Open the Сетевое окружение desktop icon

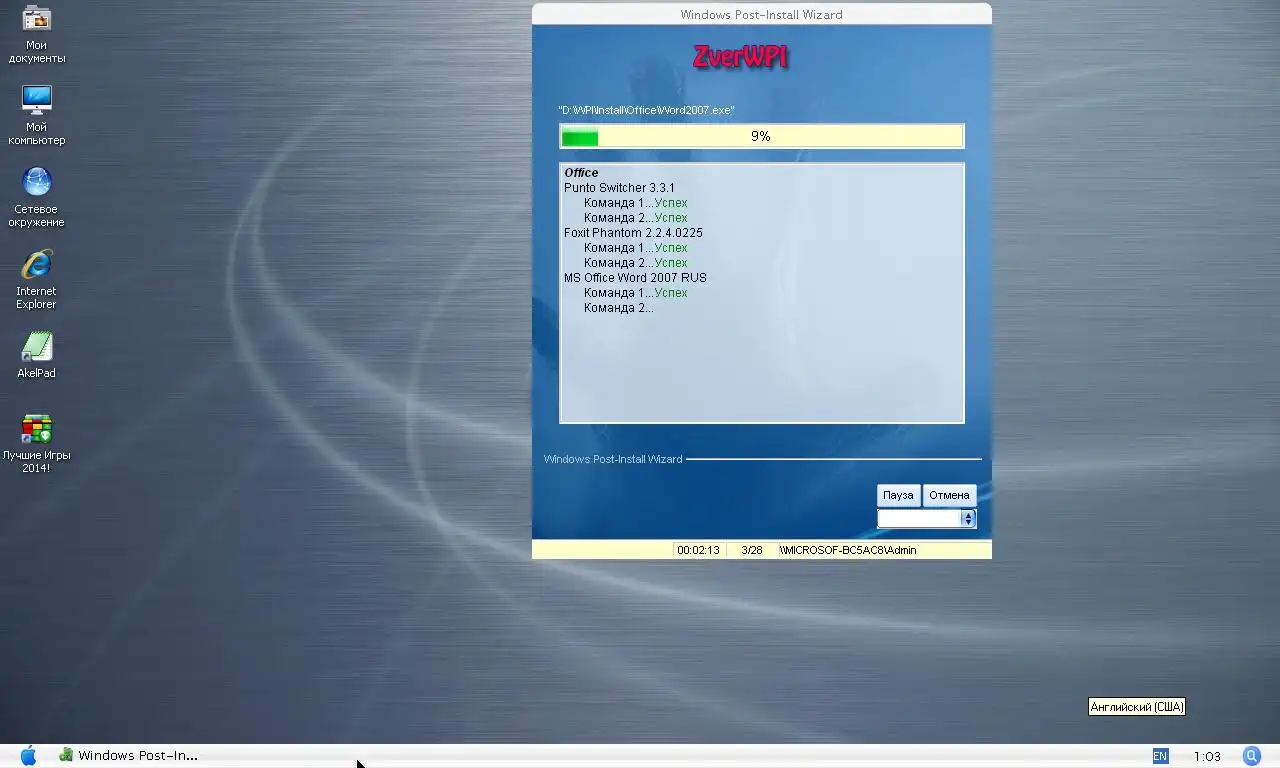[x=37, y=198]
